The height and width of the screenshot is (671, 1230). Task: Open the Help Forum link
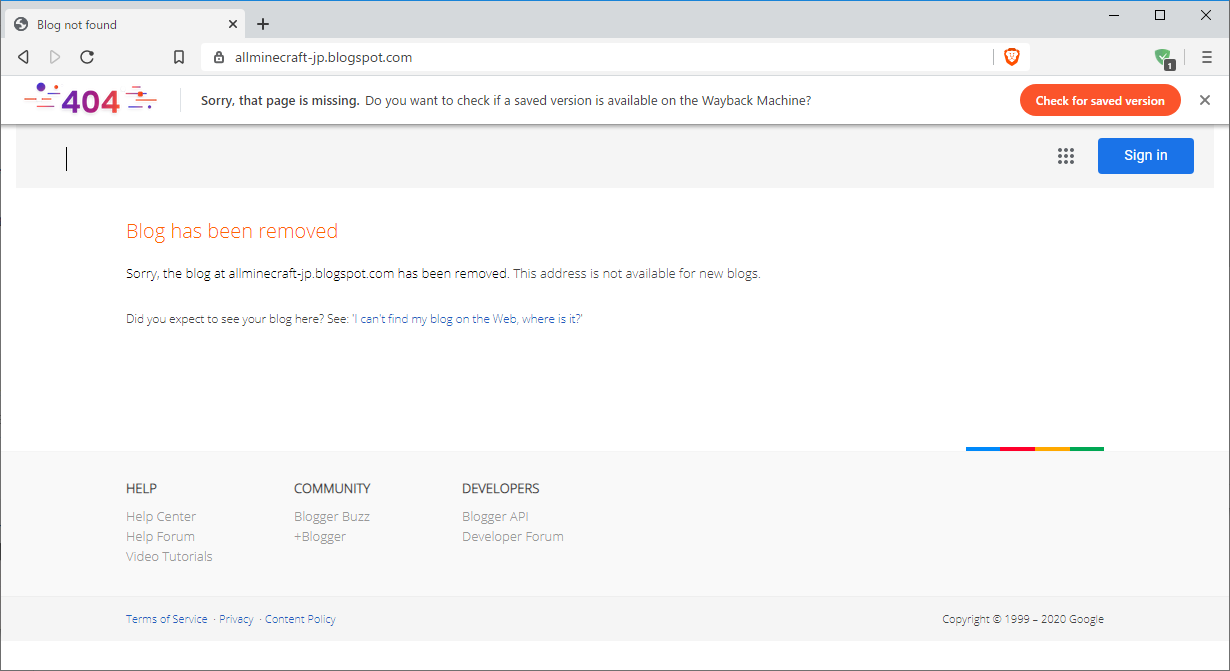(160, 536)
